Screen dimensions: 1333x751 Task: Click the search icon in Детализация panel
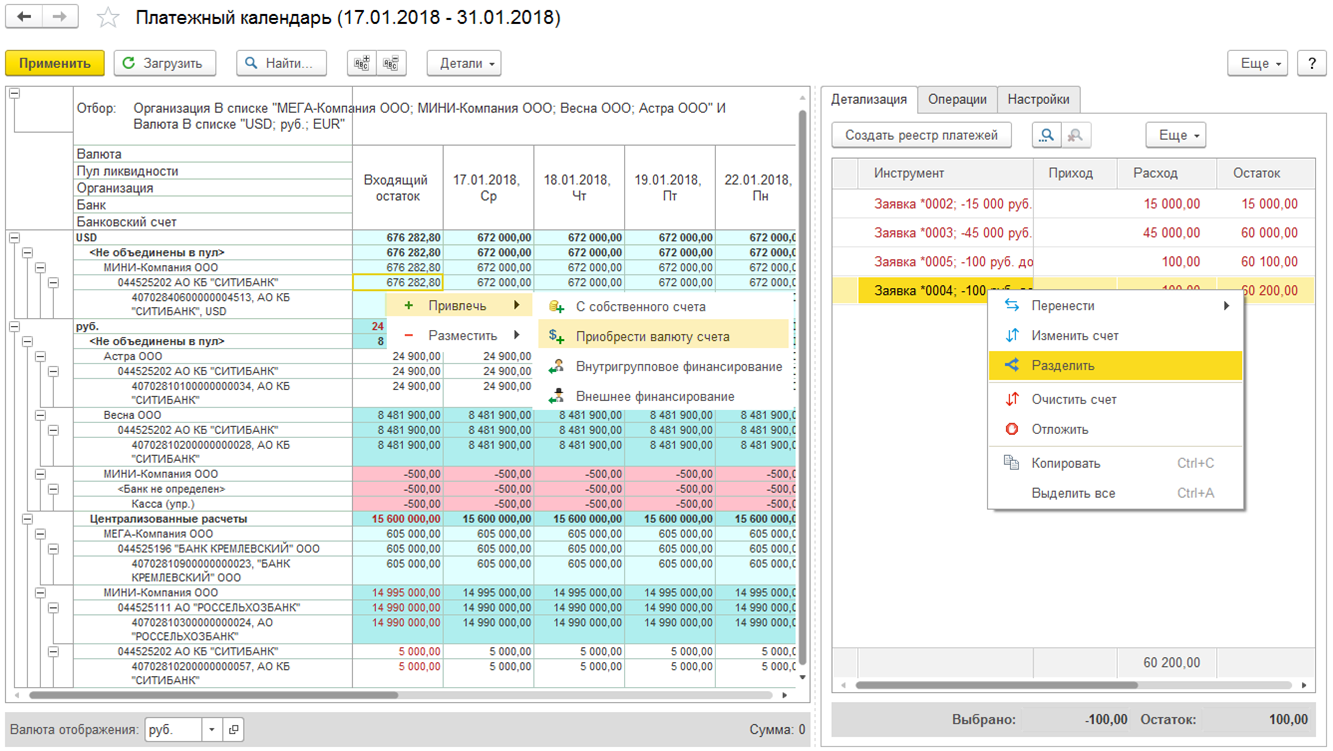1047,135
